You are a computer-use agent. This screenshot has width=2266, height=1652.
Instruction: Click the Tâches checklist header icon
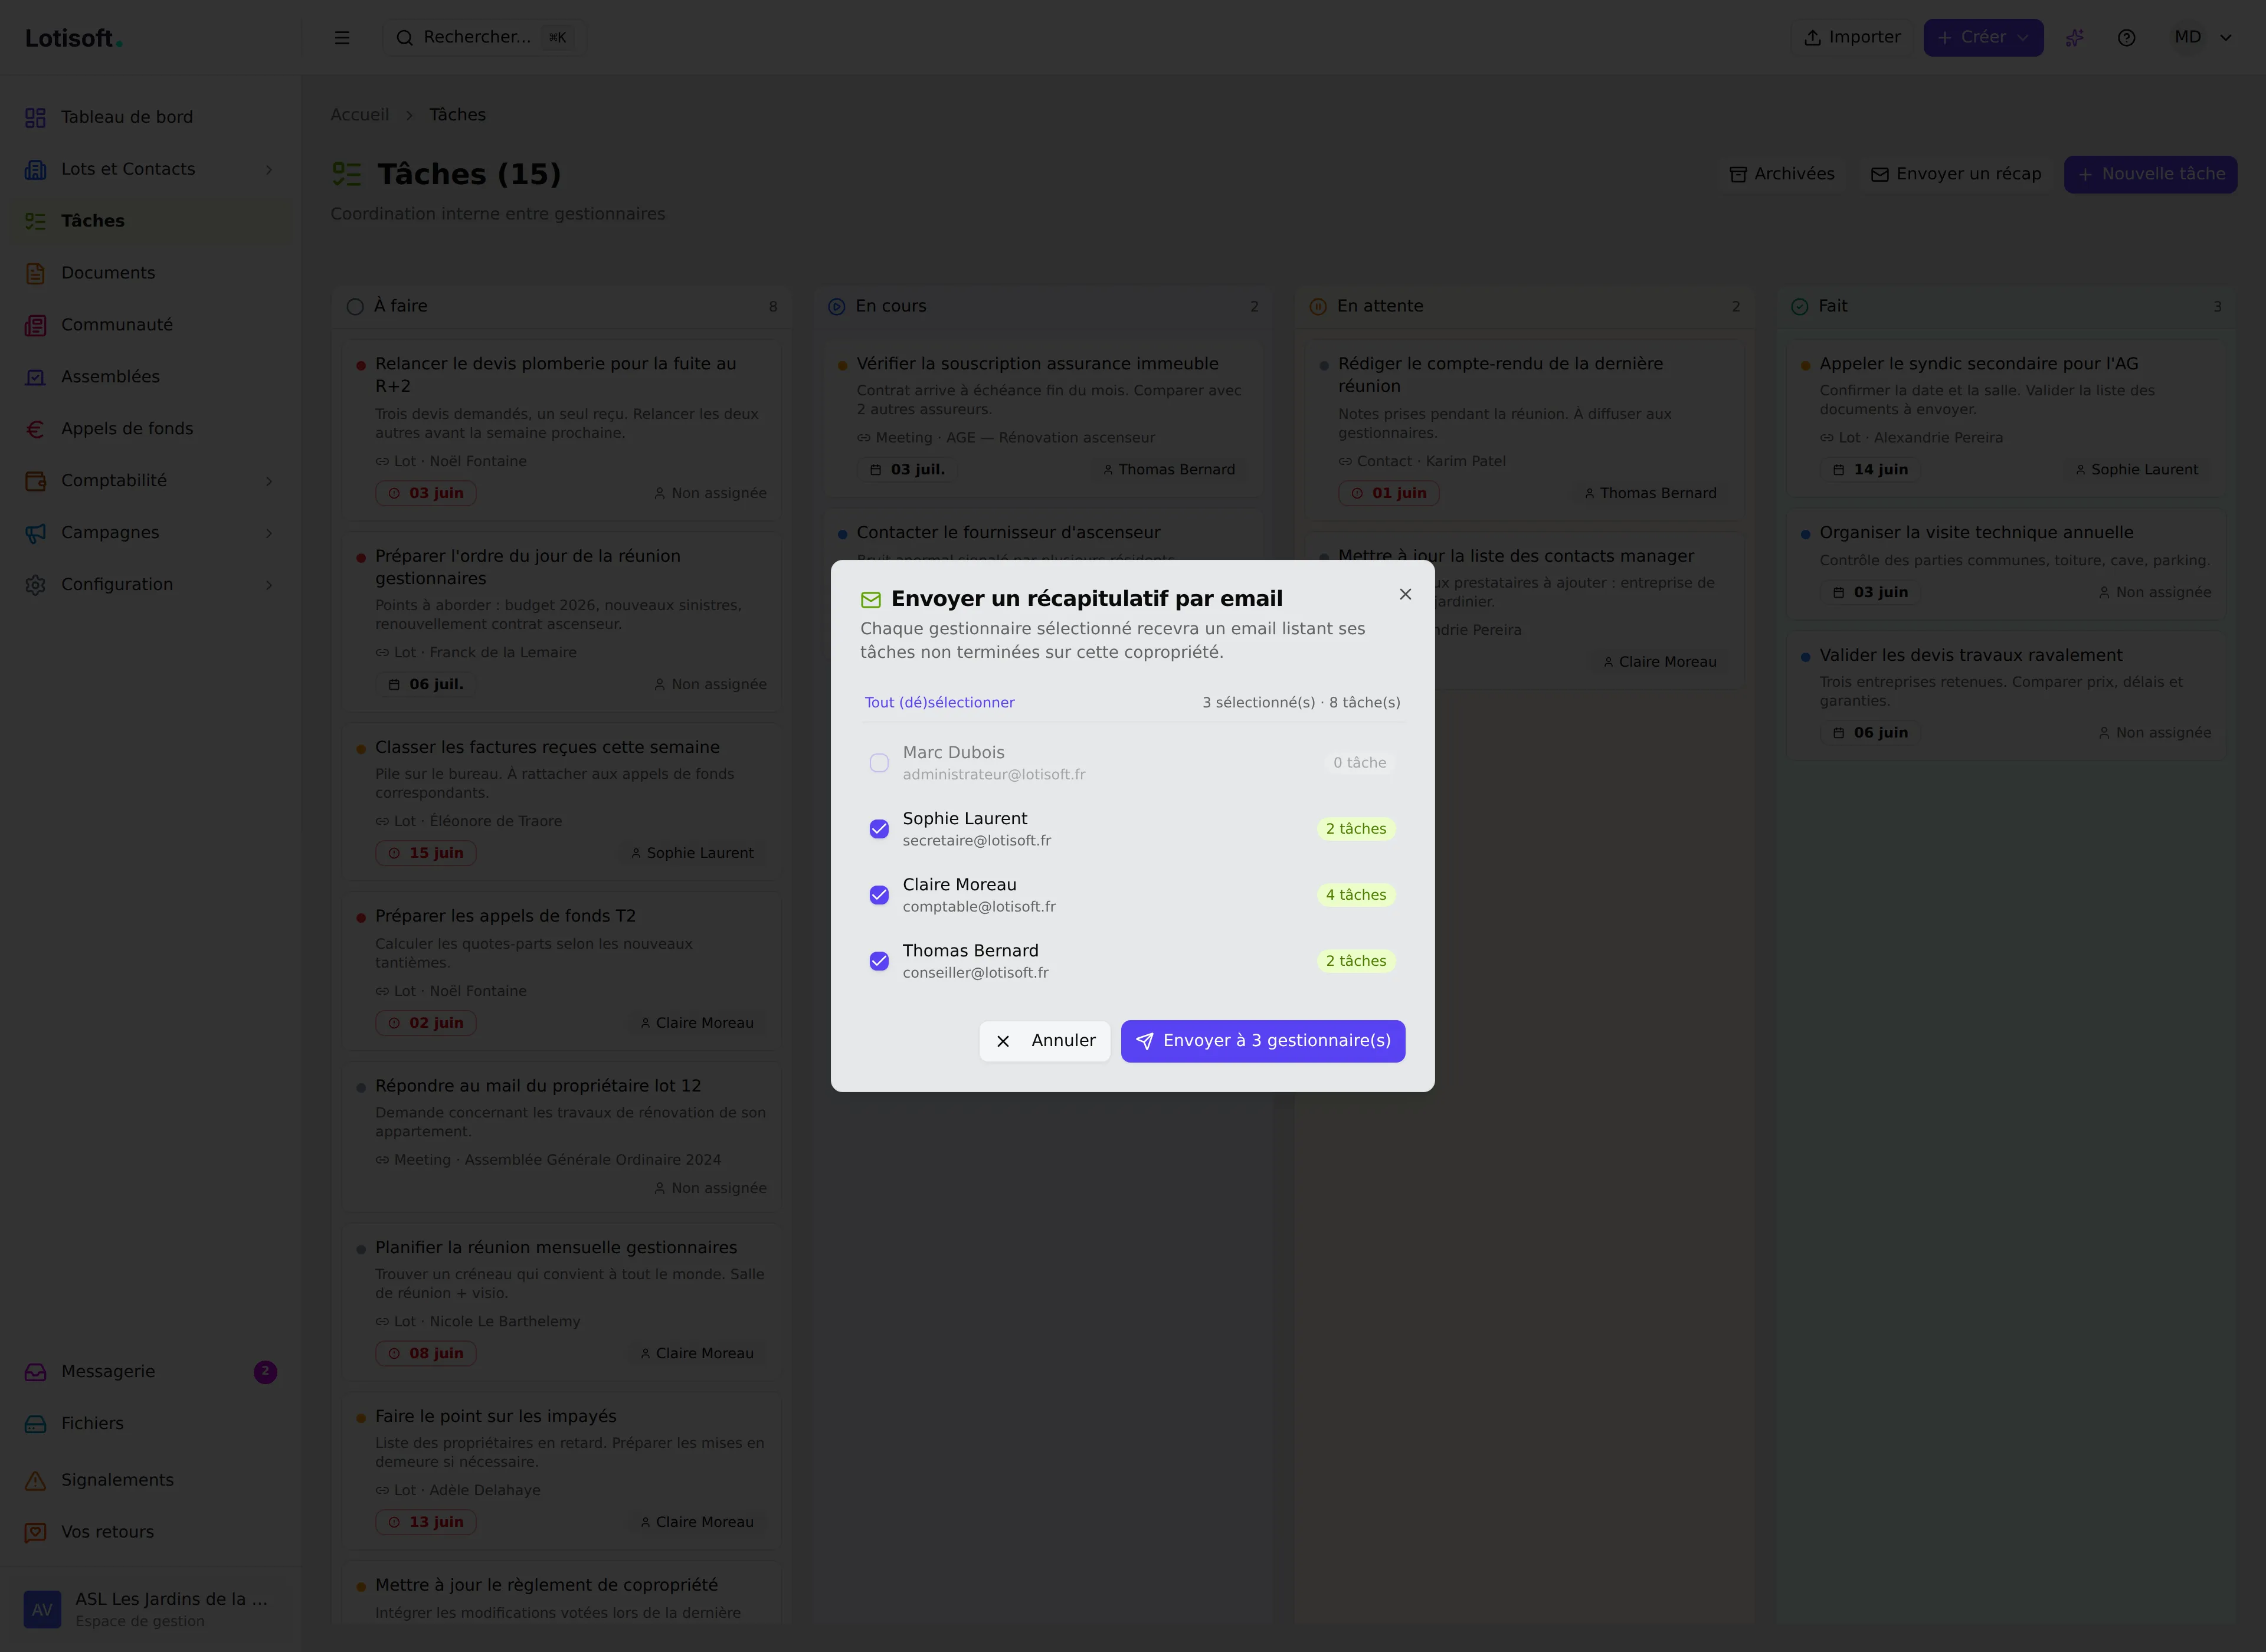coord(346,174)
